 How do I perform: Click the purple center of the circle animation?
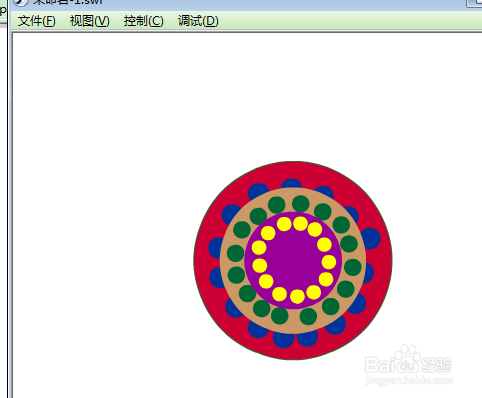coord(293,260)
